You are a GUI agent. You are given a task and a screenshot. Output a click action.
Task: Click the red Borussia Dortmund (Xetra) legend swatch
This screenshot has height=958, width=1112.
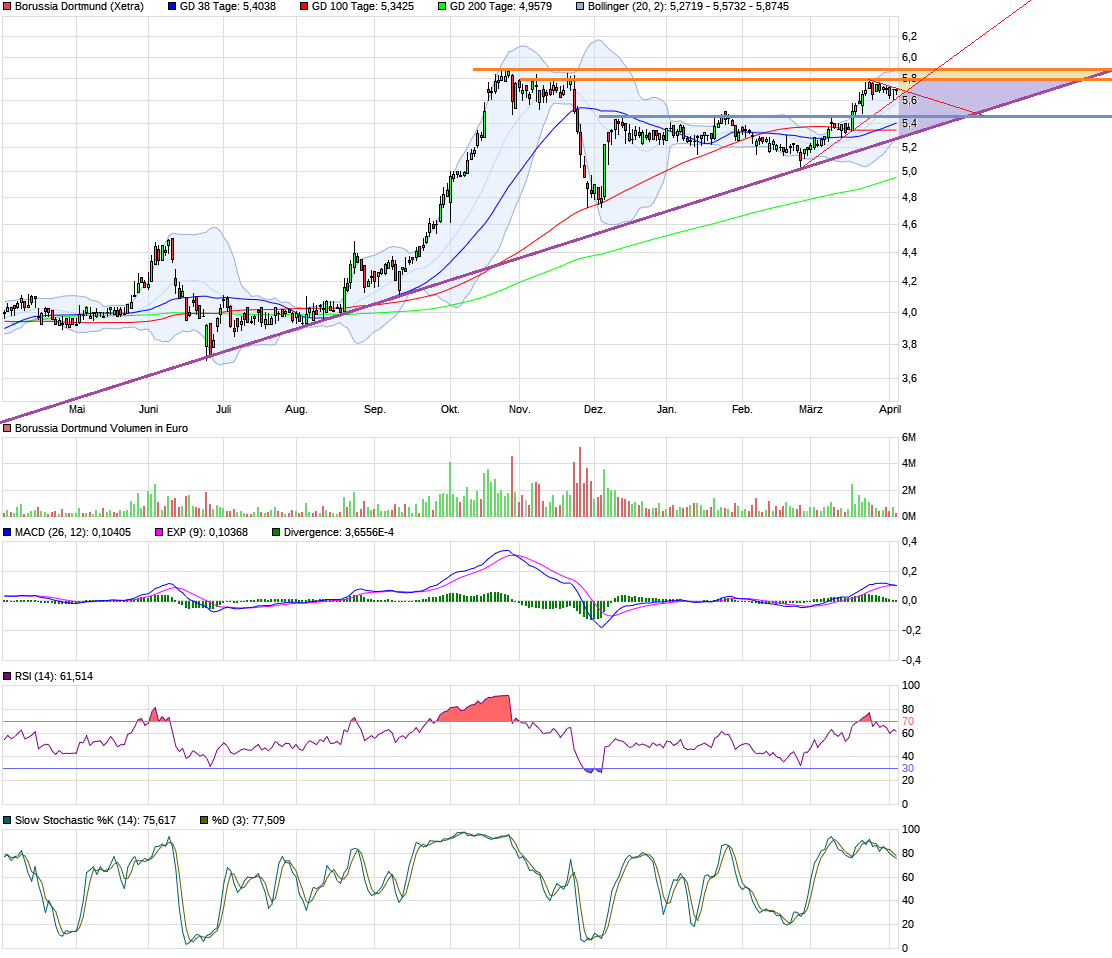[7, 6]
